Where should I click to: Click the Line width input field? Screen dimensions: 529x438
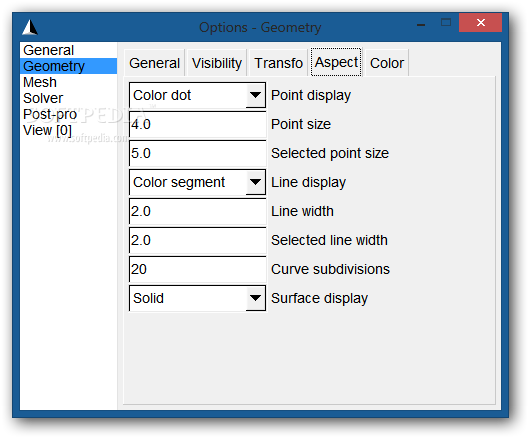197,211
